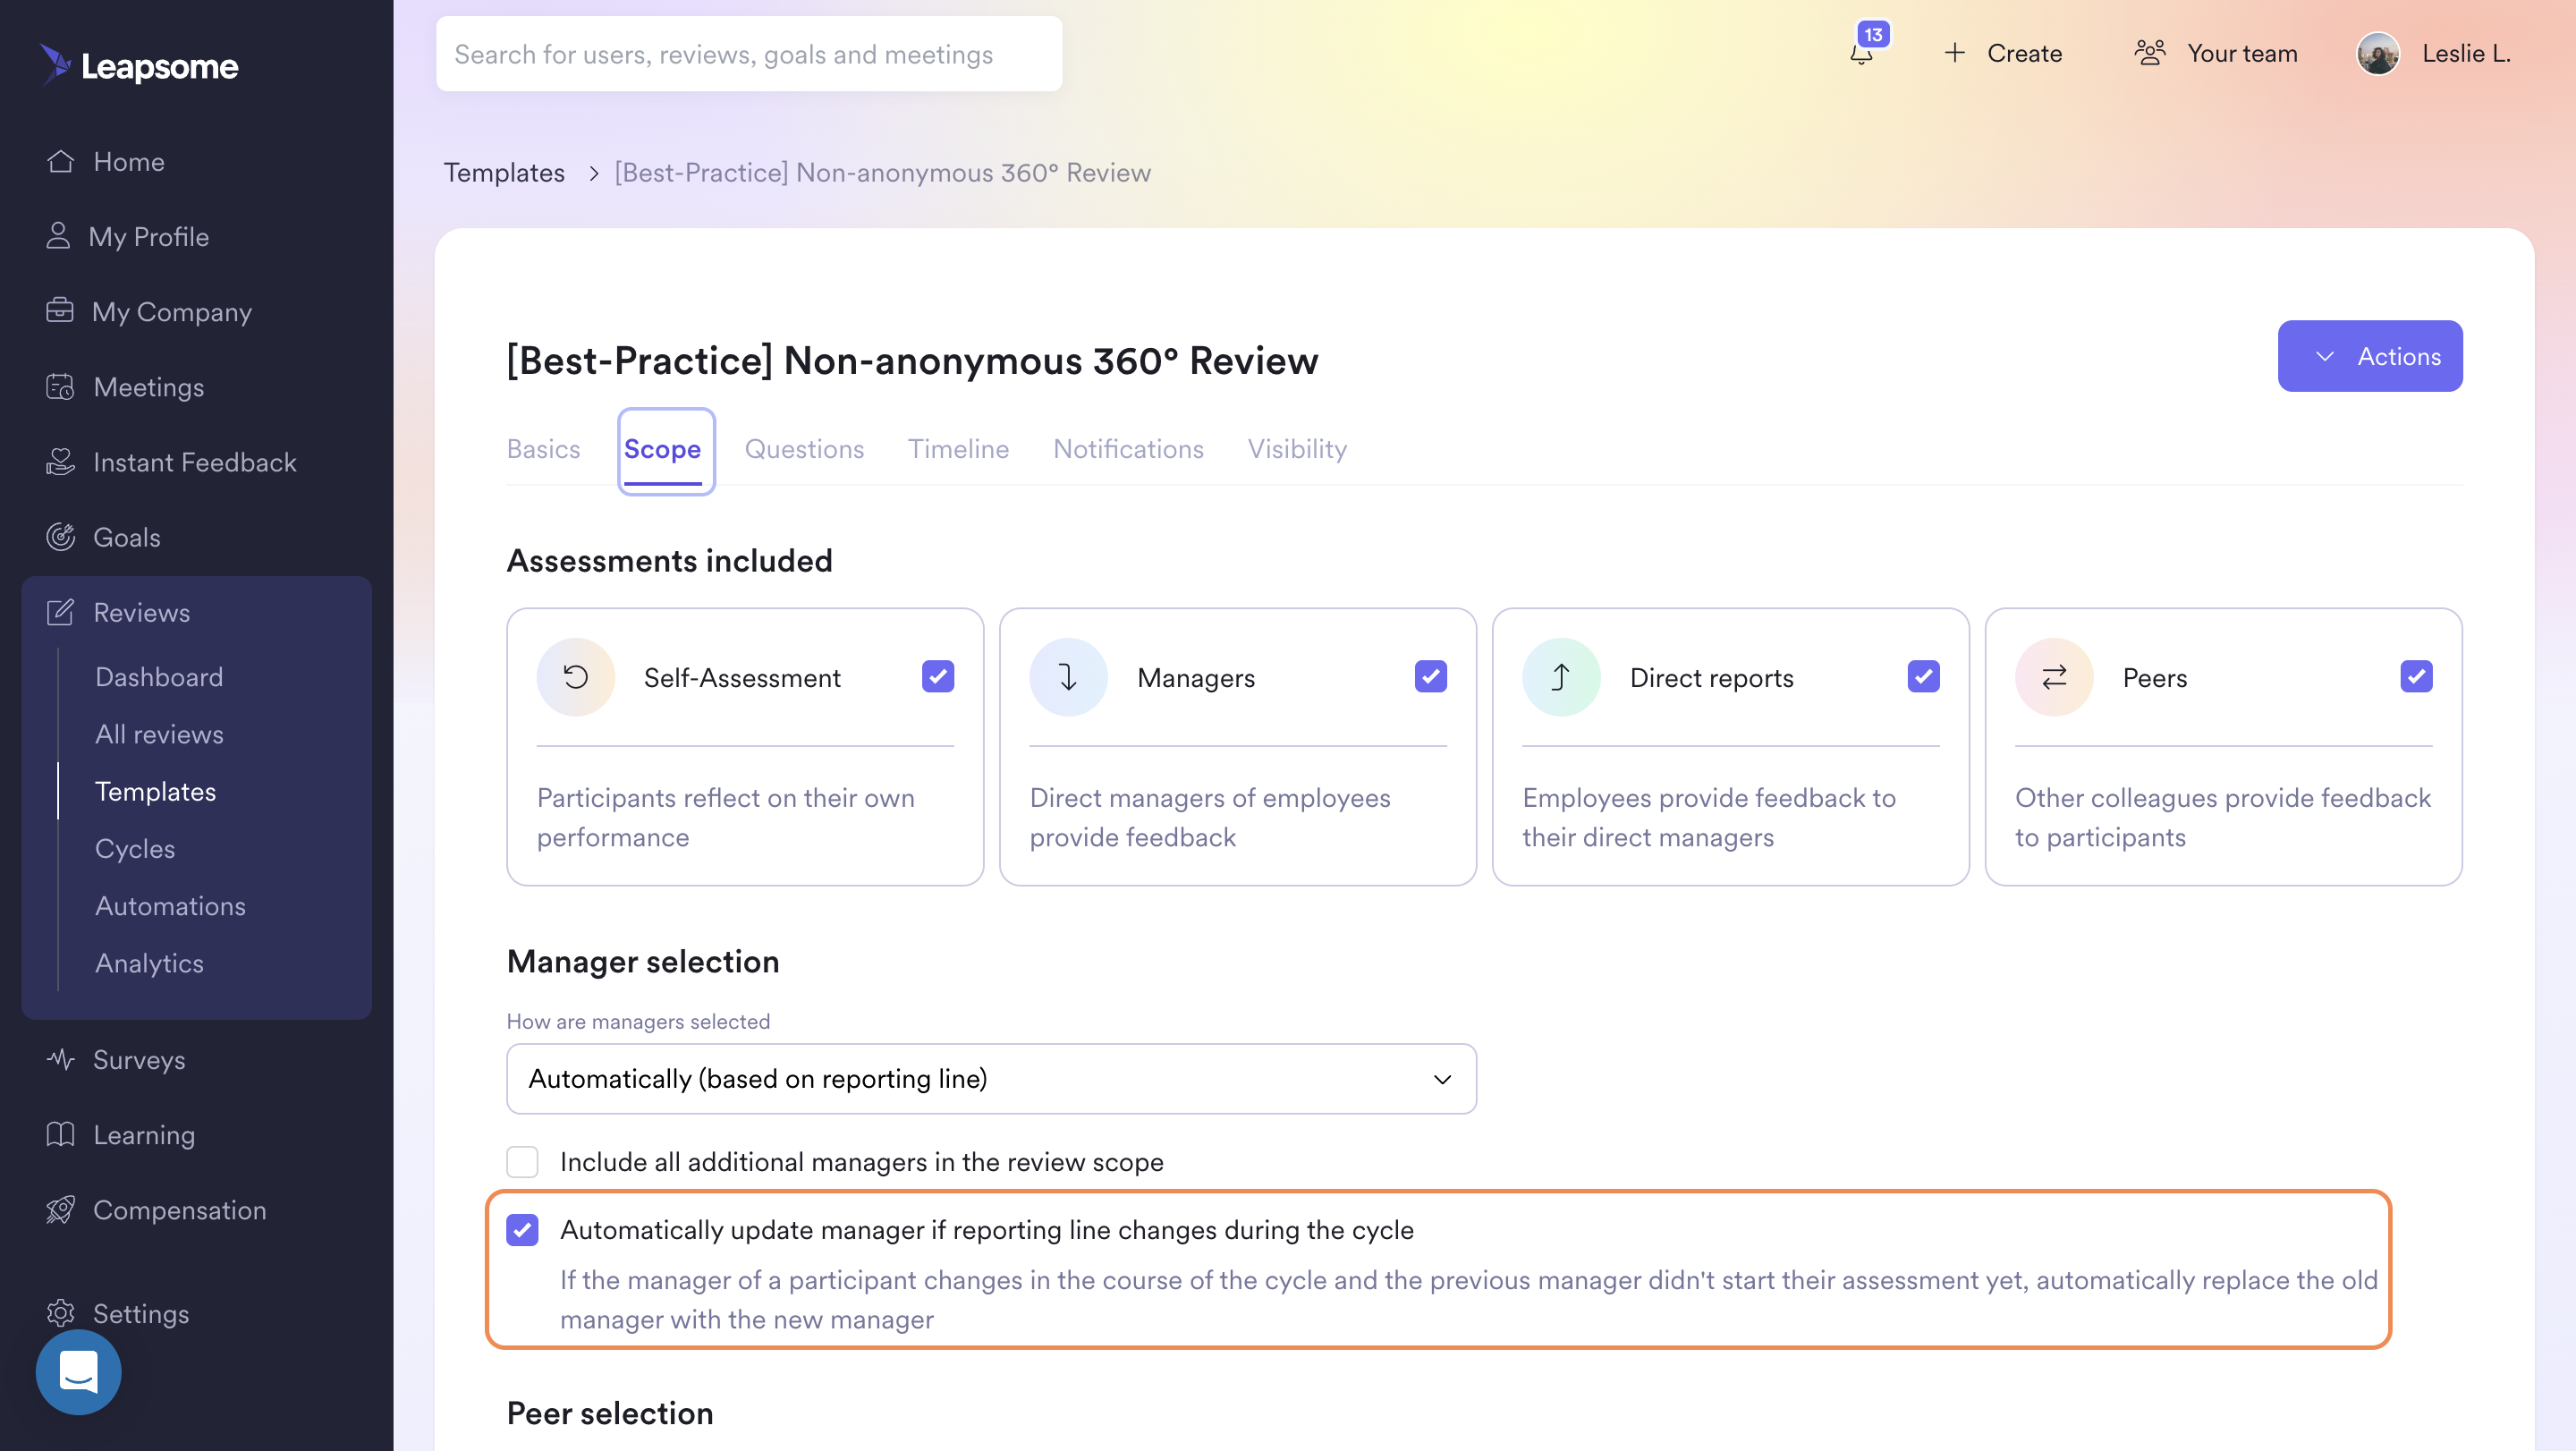Click the Learning book icon
Screen dimensions: 2576x1451
pos(60,1133)
